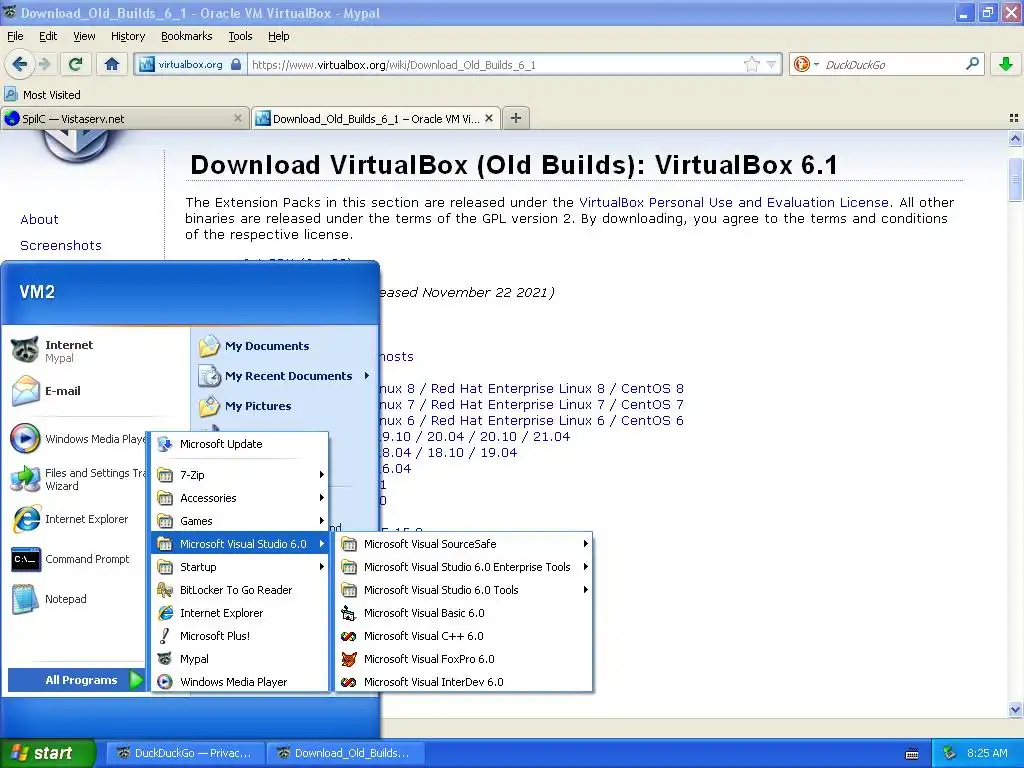Viewport: 1024px width, 768px height.
Task: Expand the 7-Zip program folder
Action: click(x=240, y=475)
